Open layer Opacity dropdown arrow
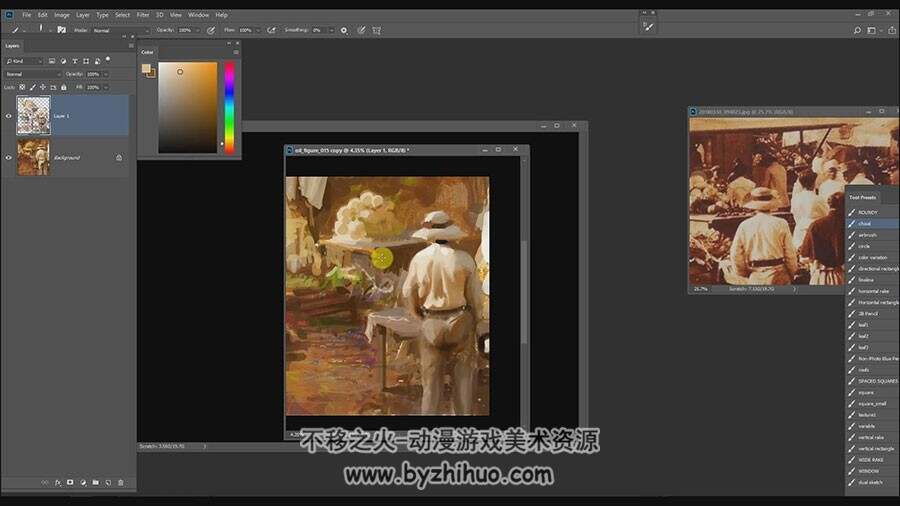 pos(106,74)
